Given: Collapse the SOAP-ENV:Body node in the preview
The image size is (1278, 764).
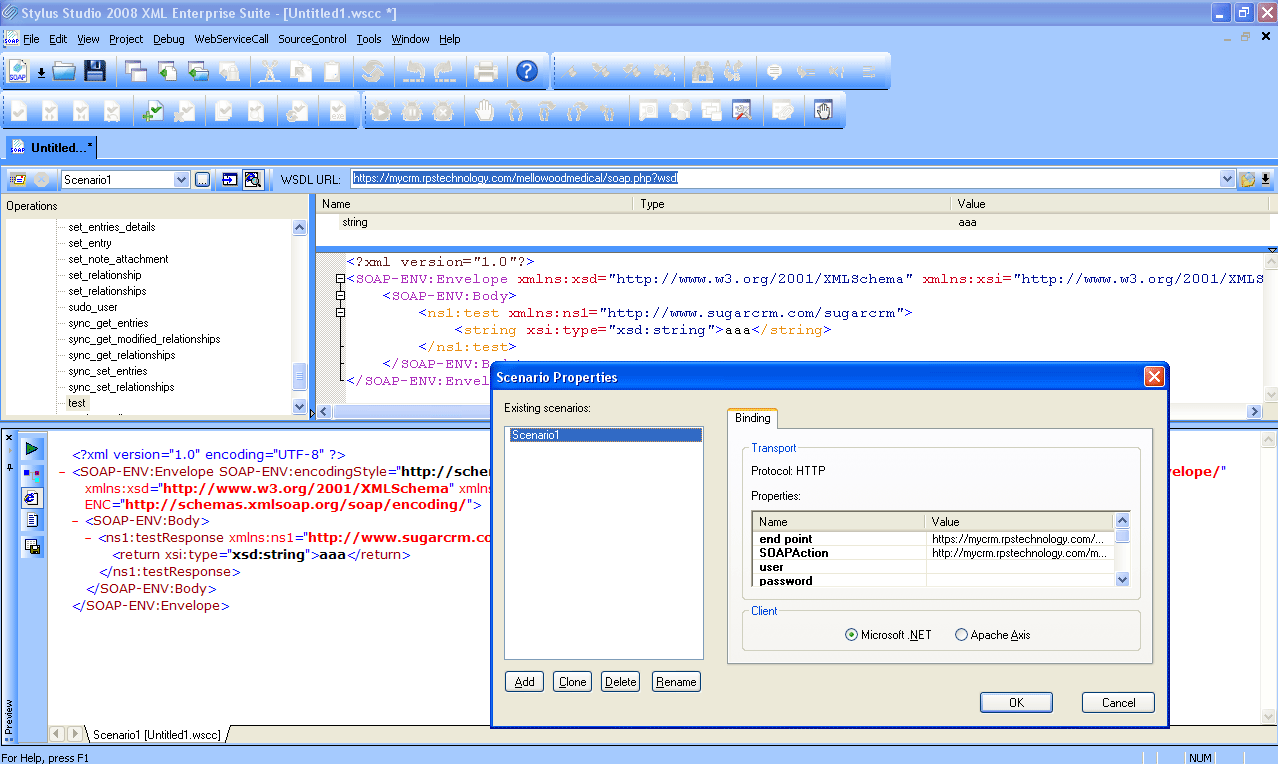Looking at the screenshot, I should click(76, 521).
